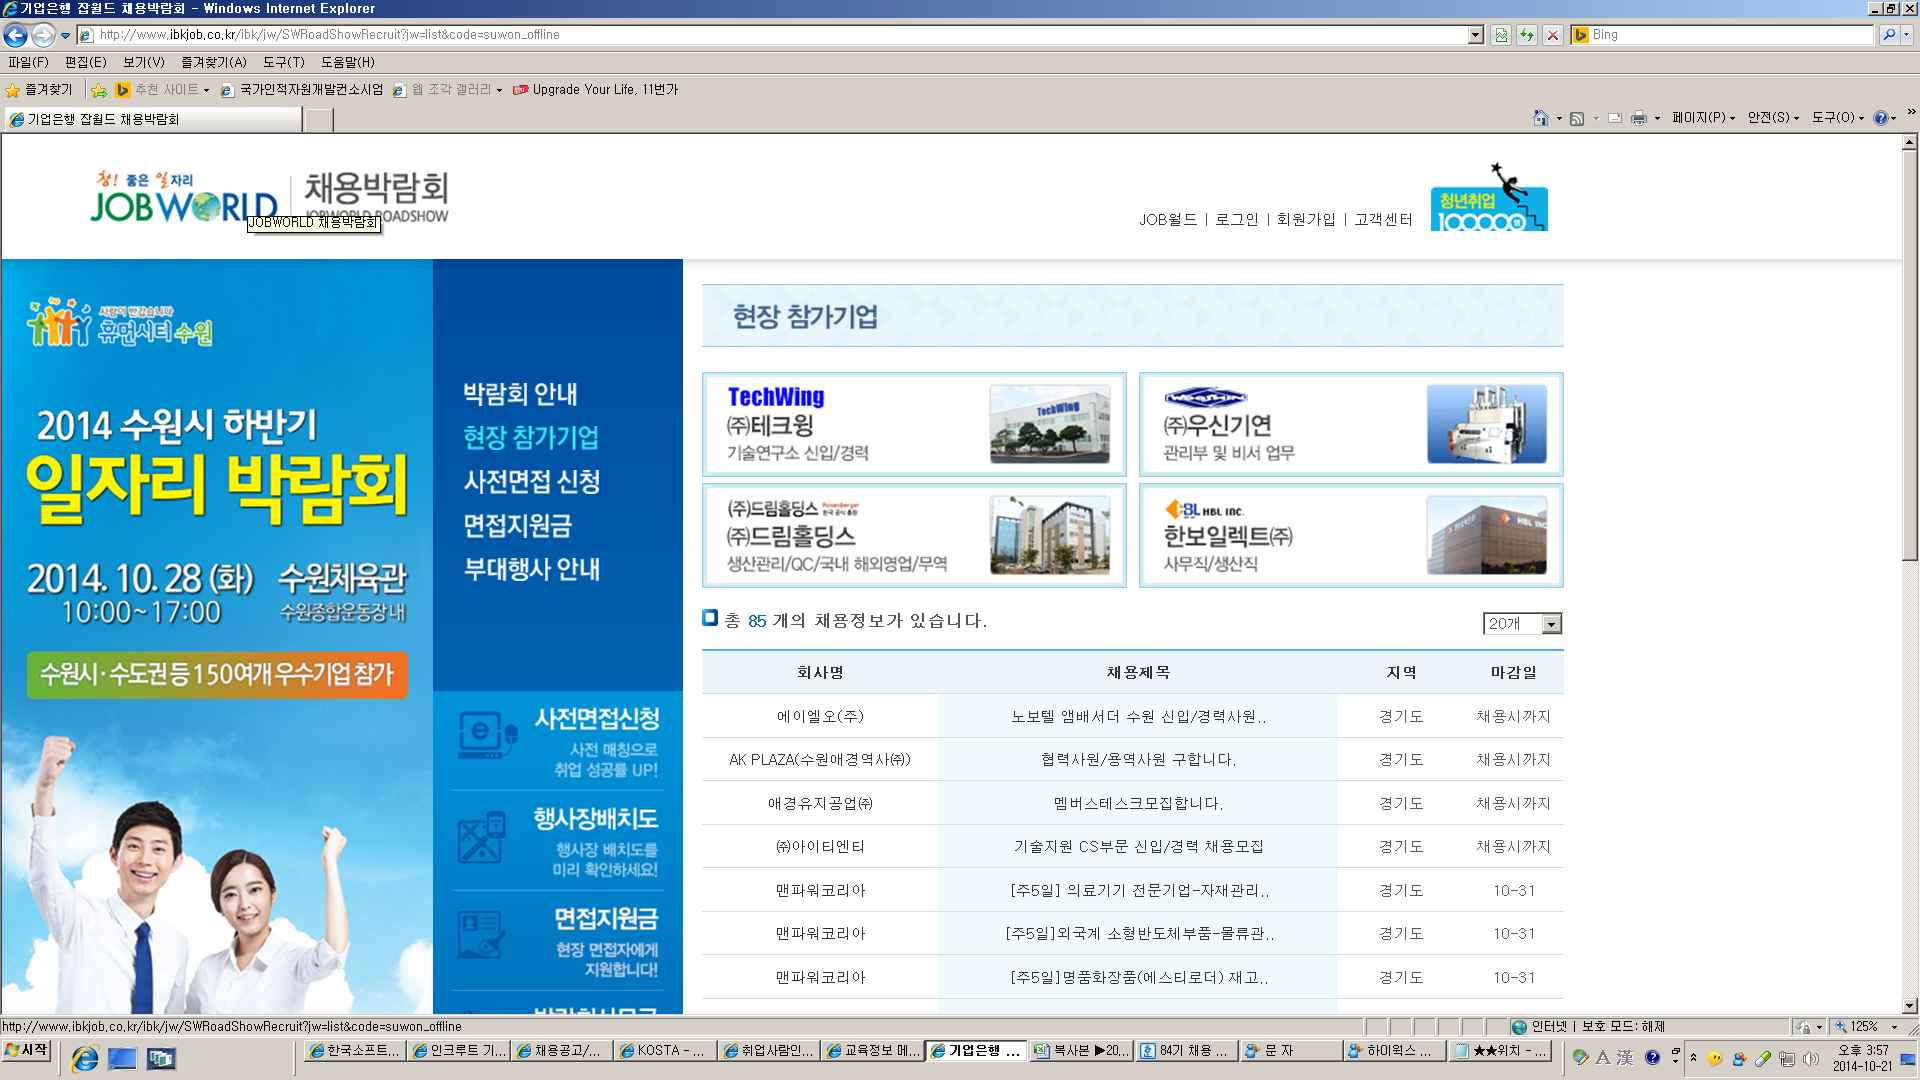Open the (주)테크윙 company card

(914, 425)
